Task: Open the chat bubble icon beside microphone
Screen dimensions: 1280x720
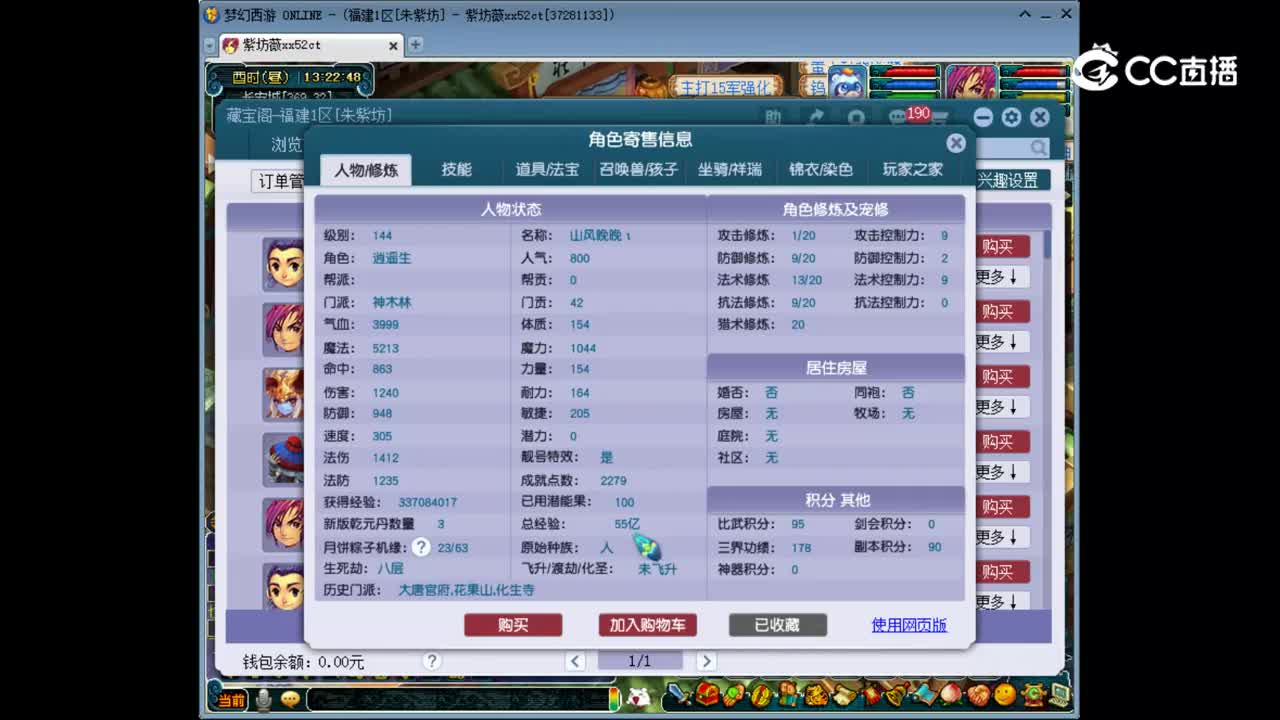Action: pos(290,699)
